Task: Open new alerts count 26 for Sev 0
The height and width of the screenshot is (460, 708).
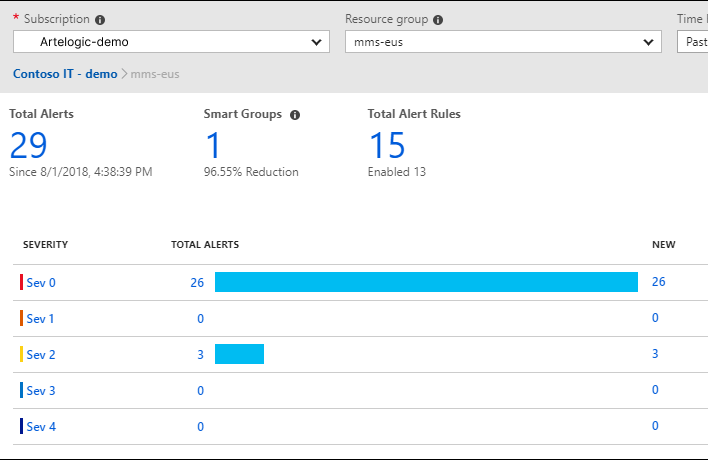Action: click(658, 282)
